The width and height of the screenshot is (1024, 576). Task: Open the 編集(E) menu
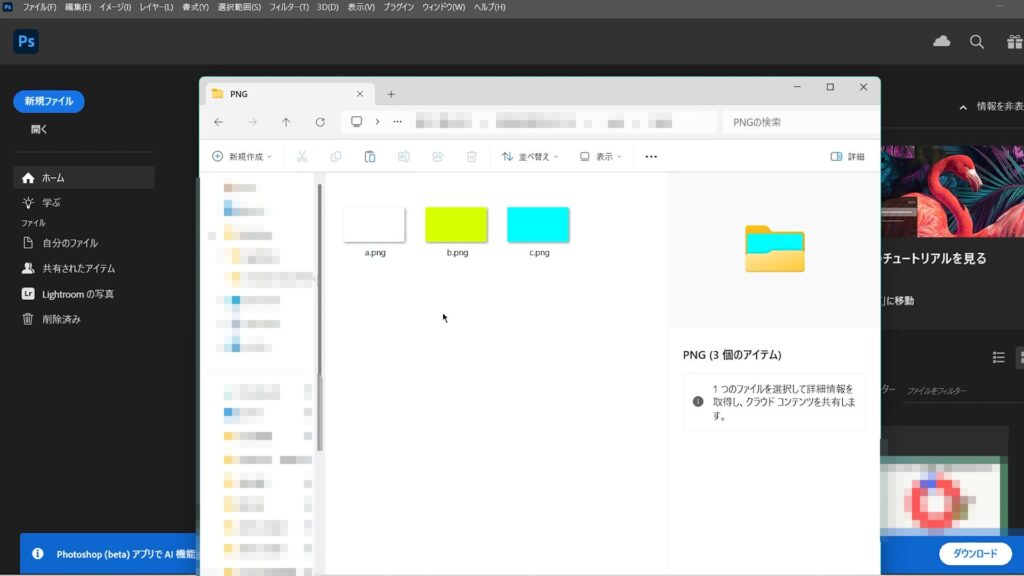[x=78, y=7]
